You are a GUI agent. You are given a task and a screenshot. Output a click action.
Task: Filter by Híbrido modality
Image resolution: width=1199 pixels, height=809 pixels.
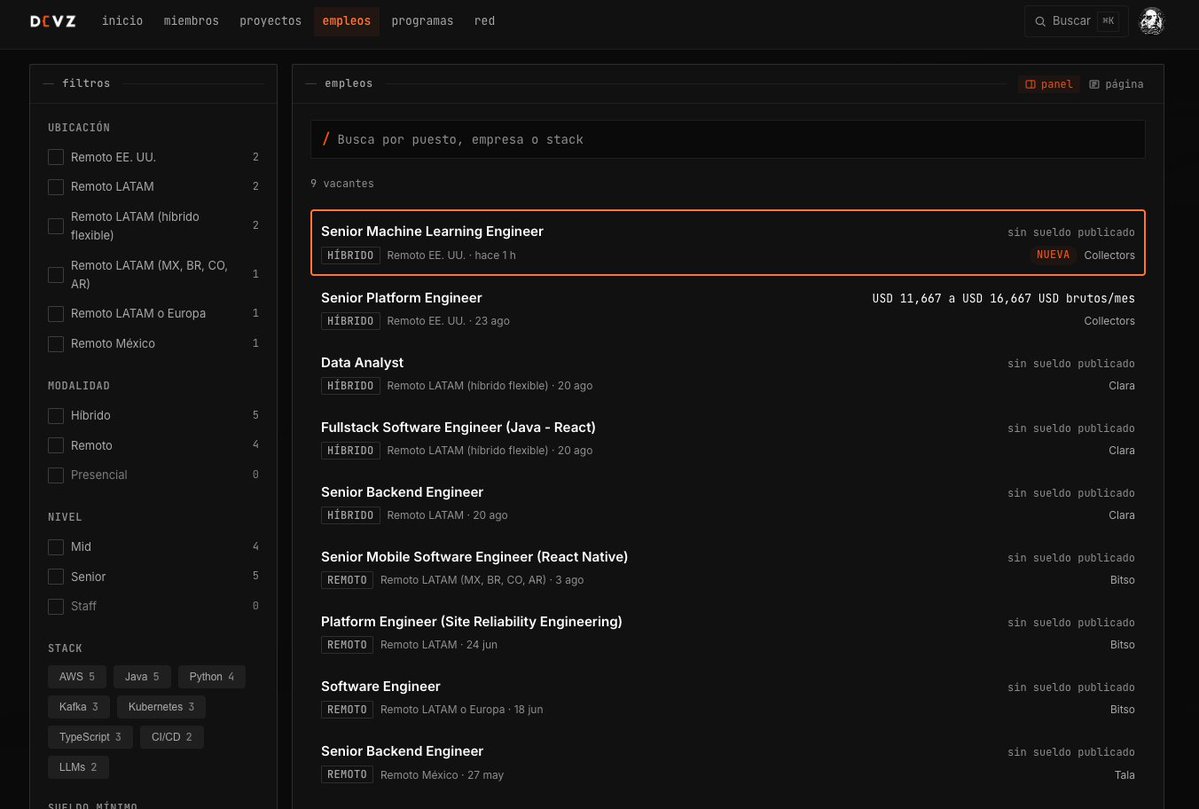click(x=56, y=415)
